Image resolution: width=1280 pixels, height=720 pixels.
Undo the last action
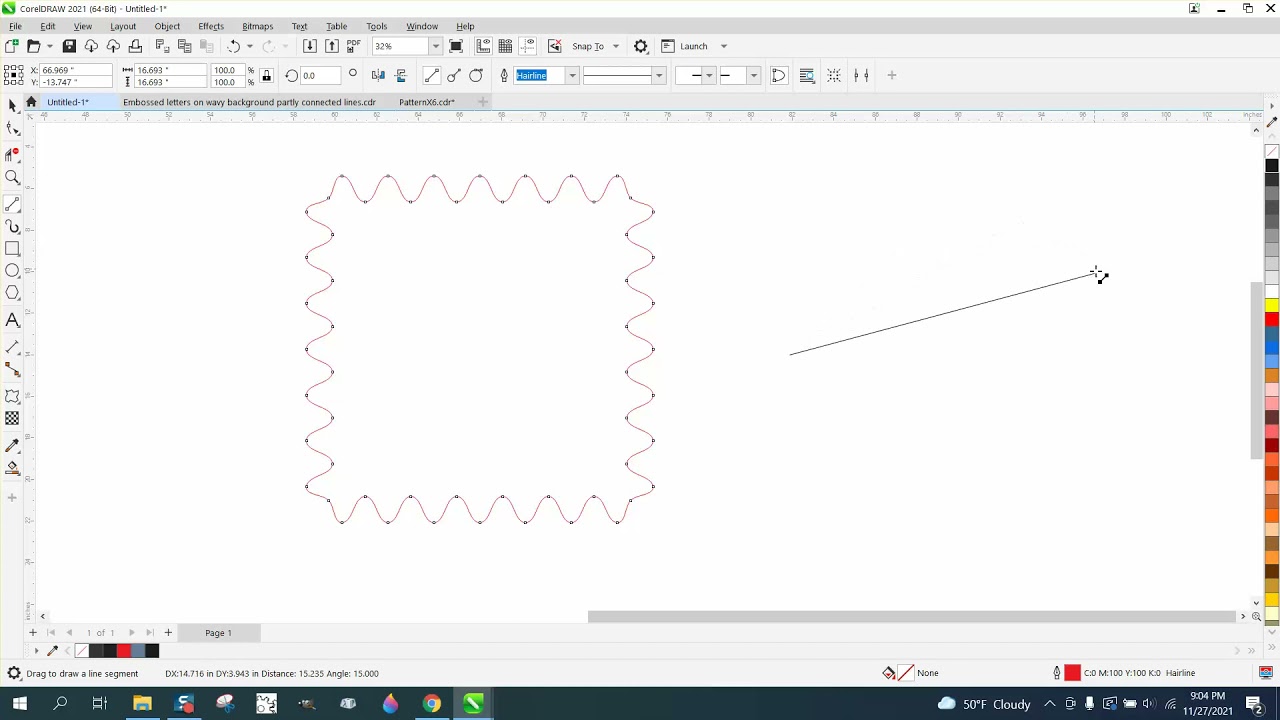[233, 46]
